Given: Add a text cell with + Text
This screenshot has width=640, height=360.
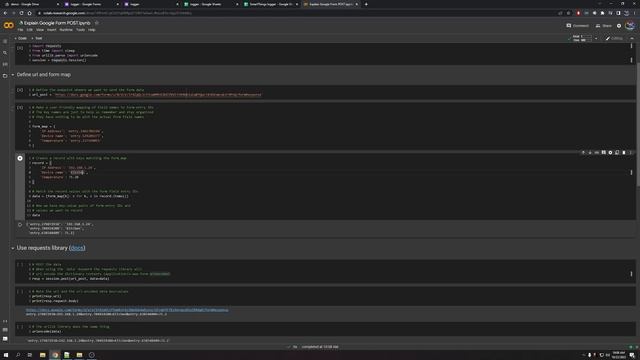Looking at the screenshot, I should tap(37, 38).
